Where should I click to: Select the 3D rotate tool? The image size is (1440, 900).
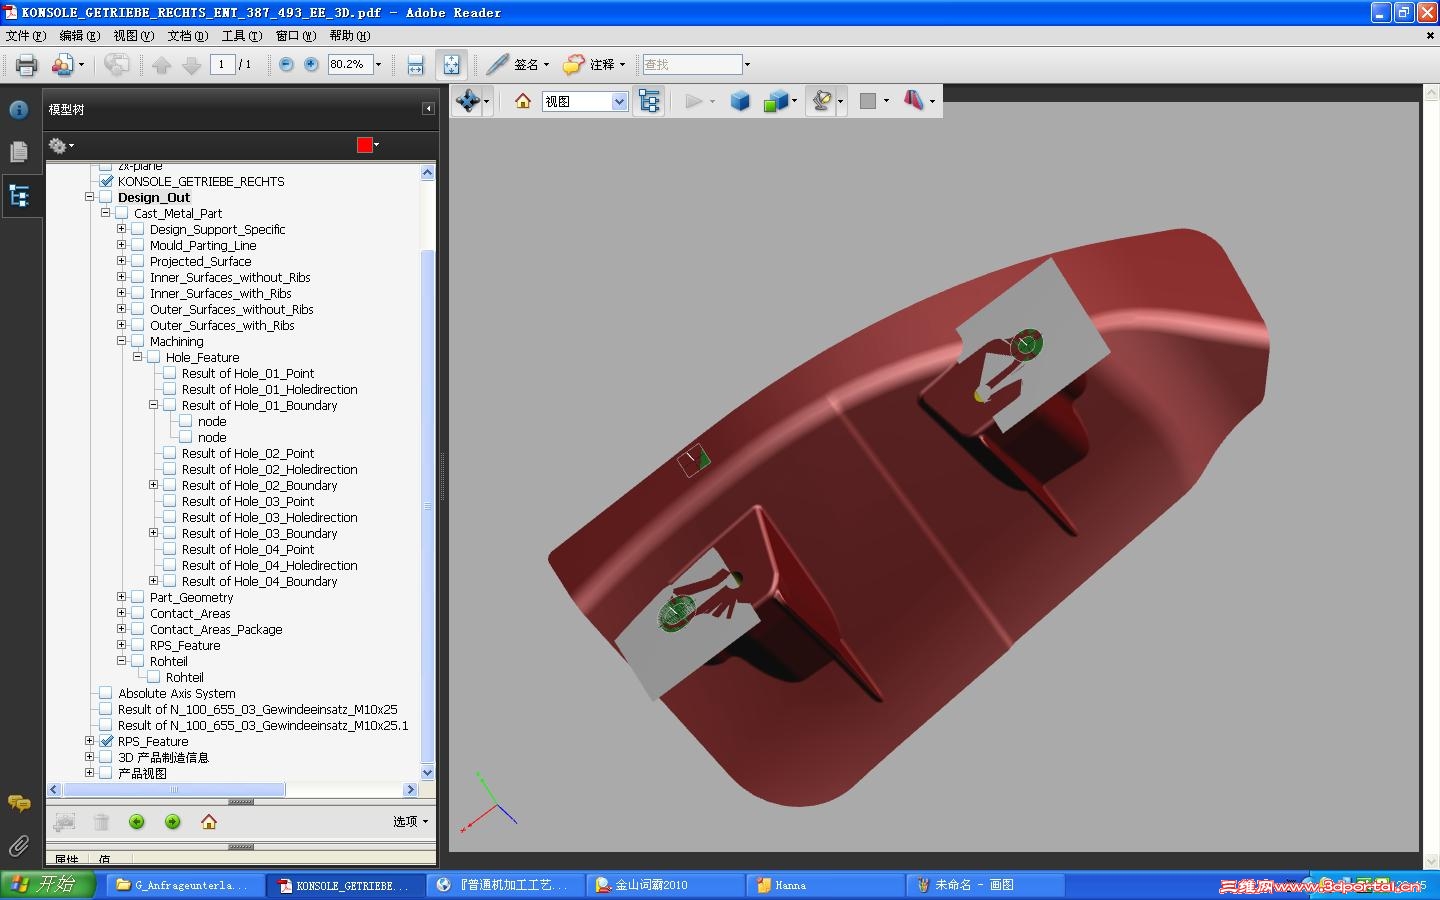point(467,101)
